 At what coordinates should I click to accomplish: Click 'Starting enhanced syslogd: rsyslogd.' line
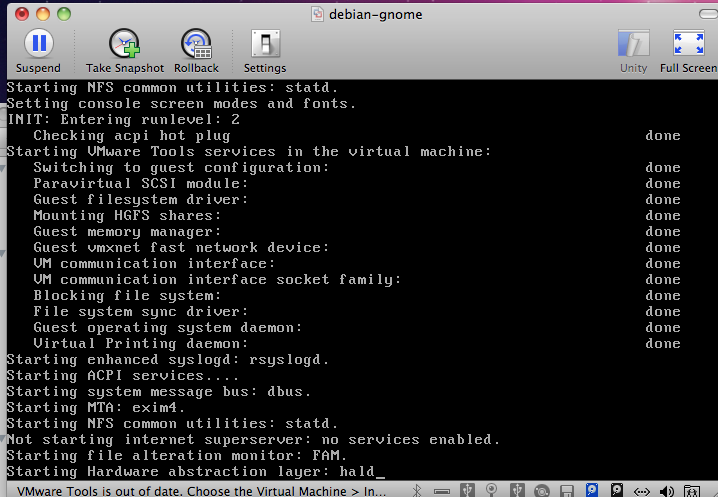point(168,360)
